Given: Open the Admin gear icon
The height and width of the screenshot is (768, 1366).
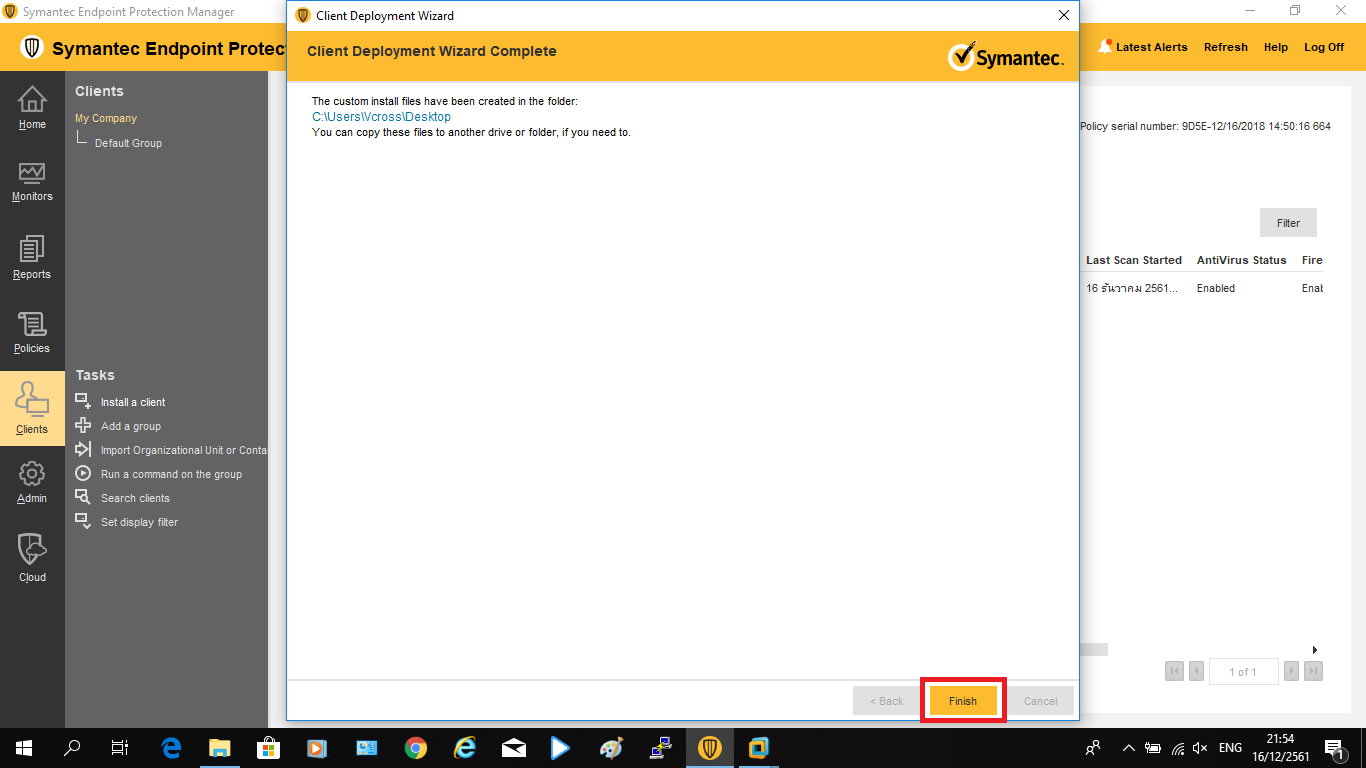Looking at the screenshot, I should tap(32, 474).
